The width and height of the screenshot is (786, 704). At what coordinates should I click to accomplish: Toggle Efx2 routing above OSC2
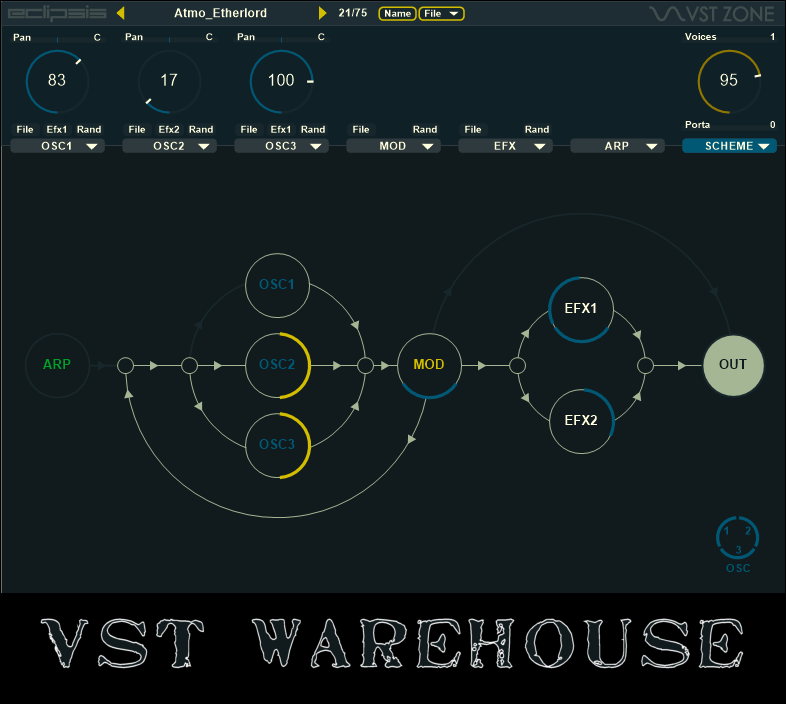169,130
